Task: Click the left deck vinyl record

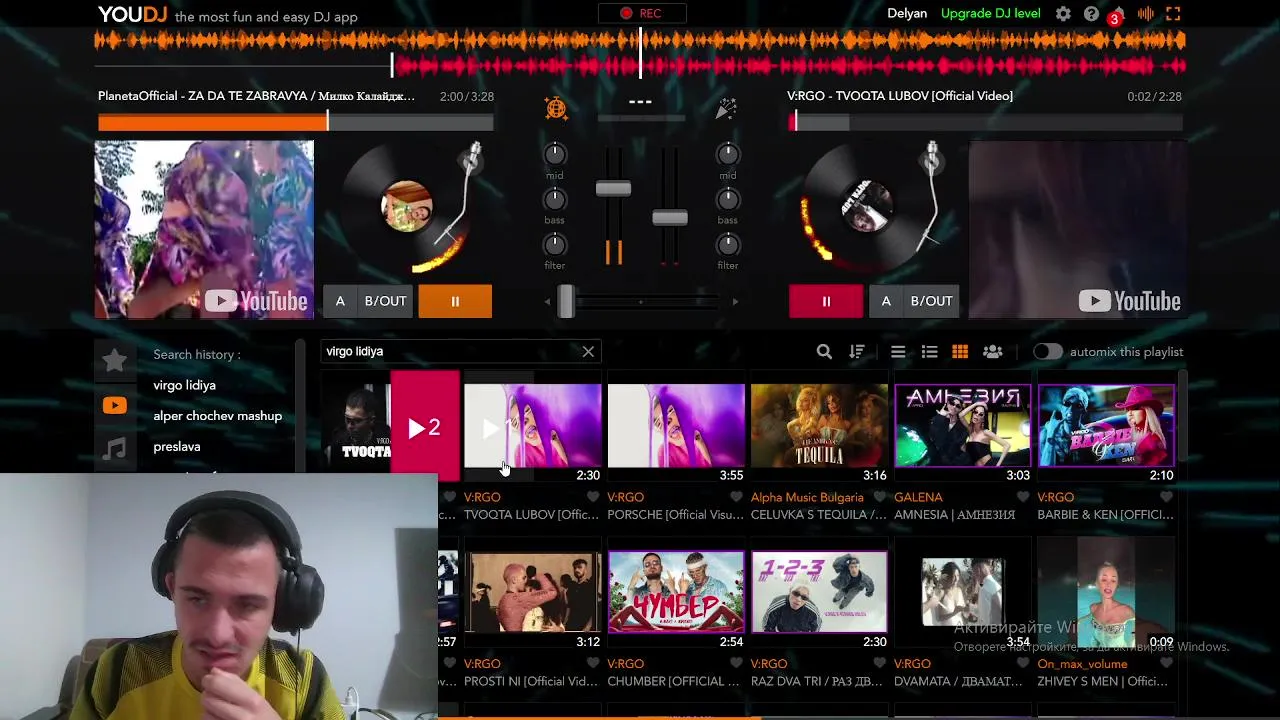Action: click(x=408, y=208)
